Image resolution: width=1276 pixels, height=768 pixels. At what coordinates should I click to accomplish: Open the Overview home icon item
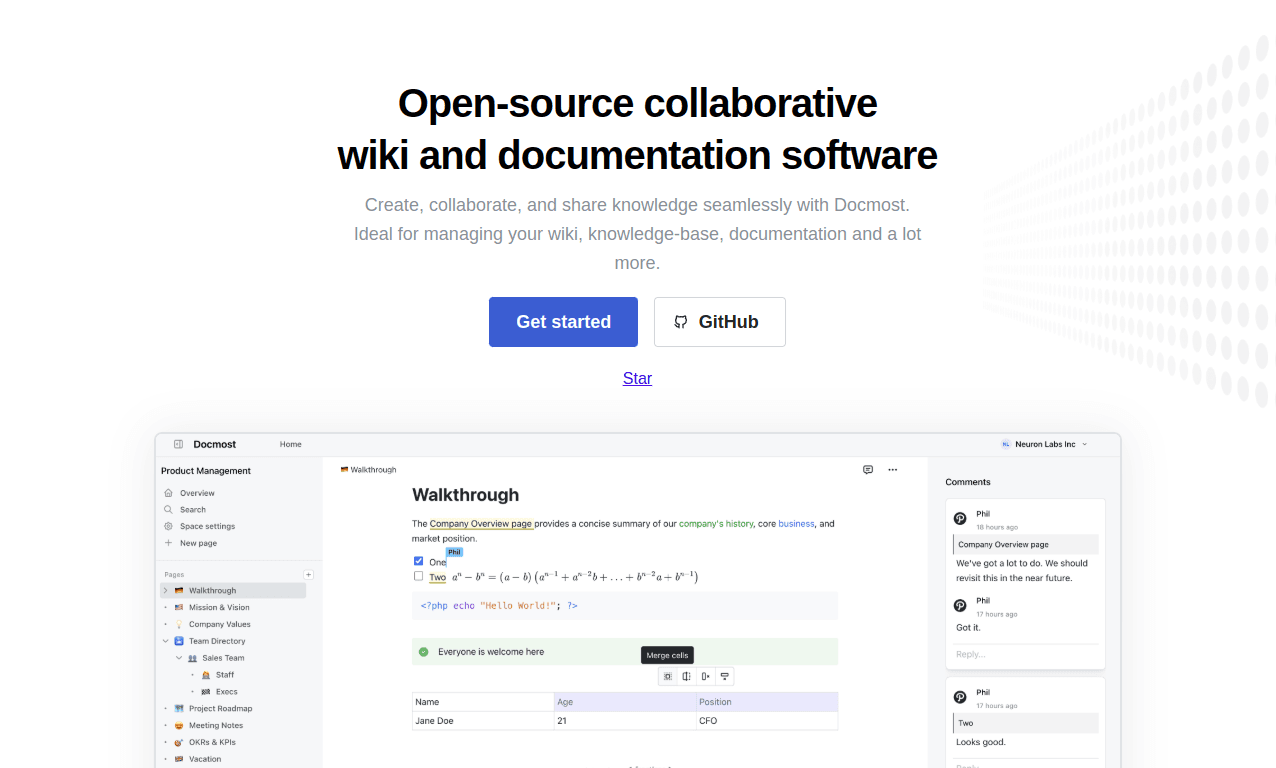pyautogui.click(x=168, y=493)
